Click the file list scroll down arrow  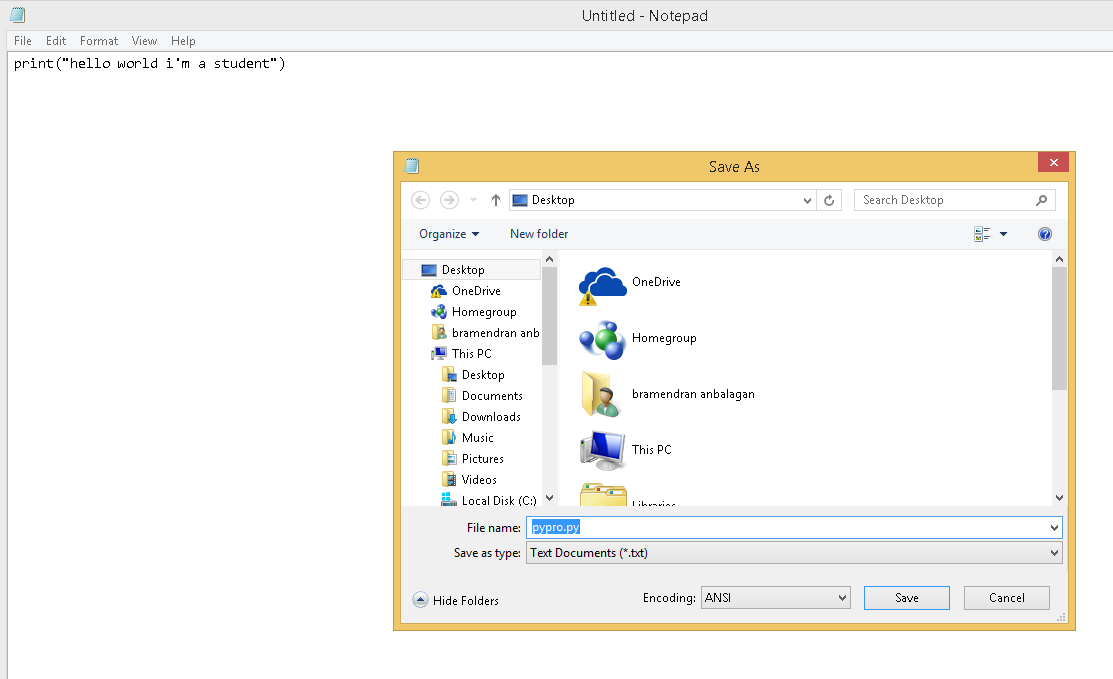point(1059,498)
